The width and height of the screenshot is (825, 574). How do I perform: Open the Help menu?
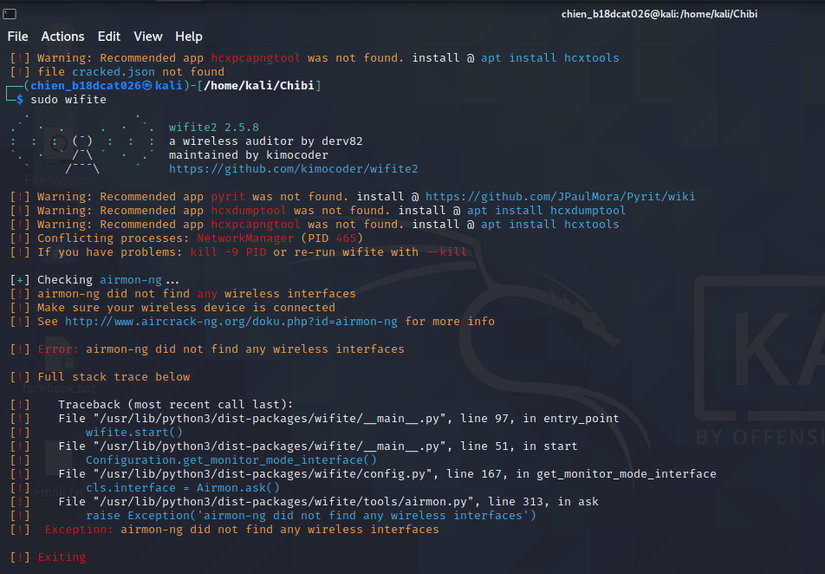(189, 36)
